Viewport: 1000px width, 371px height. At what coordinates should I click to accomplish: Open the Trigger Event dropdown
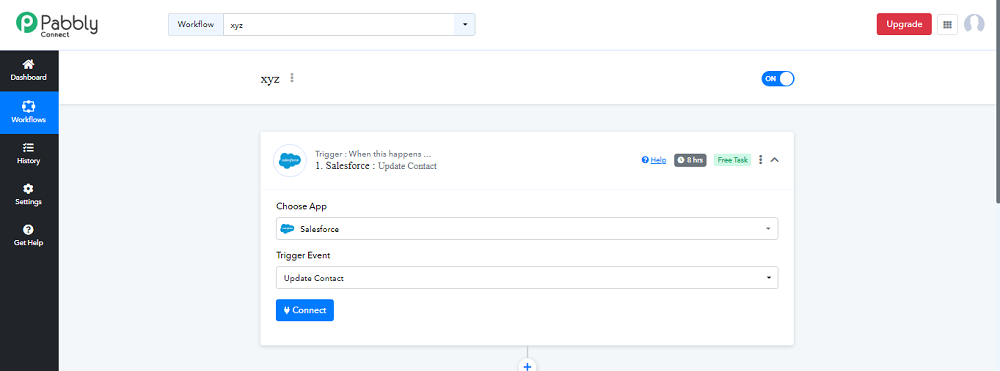(527, 278)
